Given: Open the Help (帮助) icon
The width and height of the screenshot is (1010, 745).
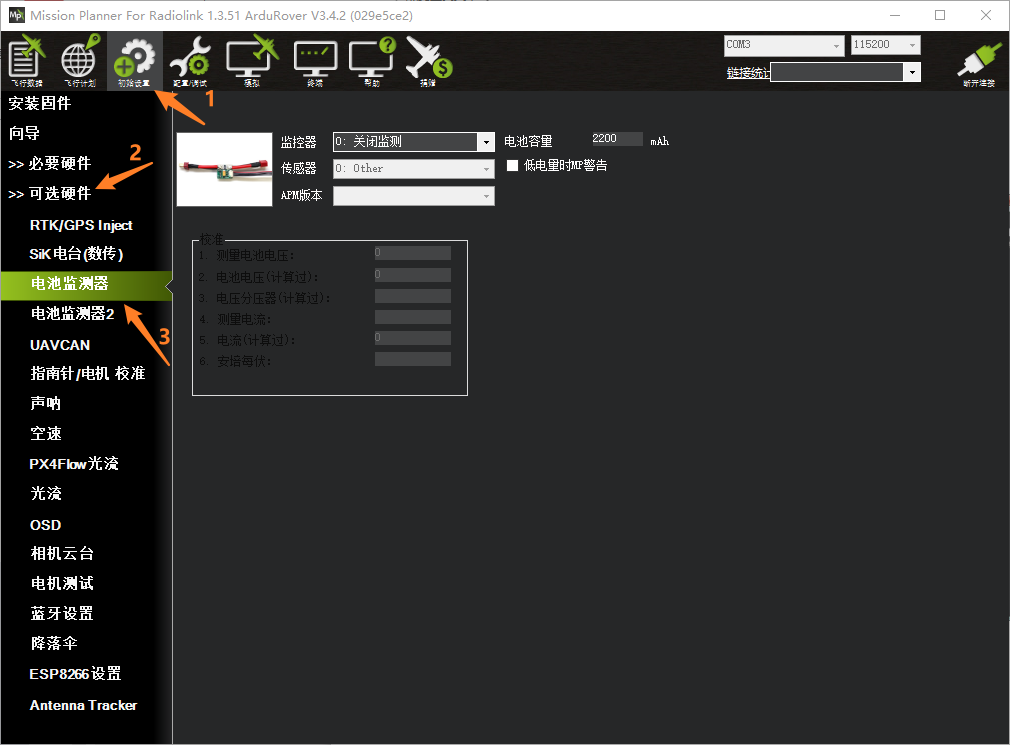Looking at the screenshot, I should (372, 62).
